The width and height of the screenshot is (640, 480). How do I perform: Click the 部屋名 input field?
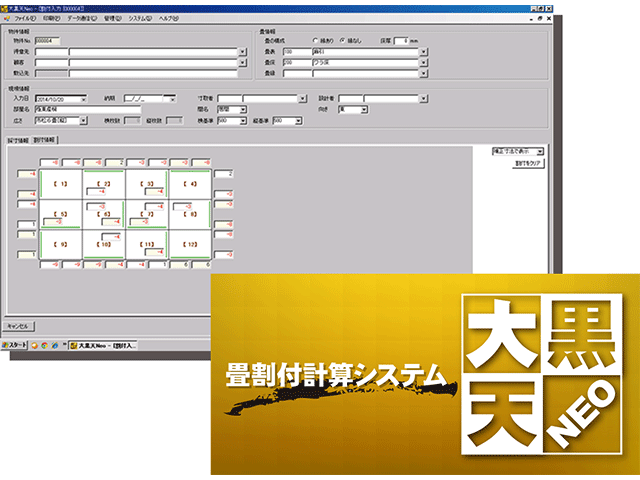tap(88, 110)
